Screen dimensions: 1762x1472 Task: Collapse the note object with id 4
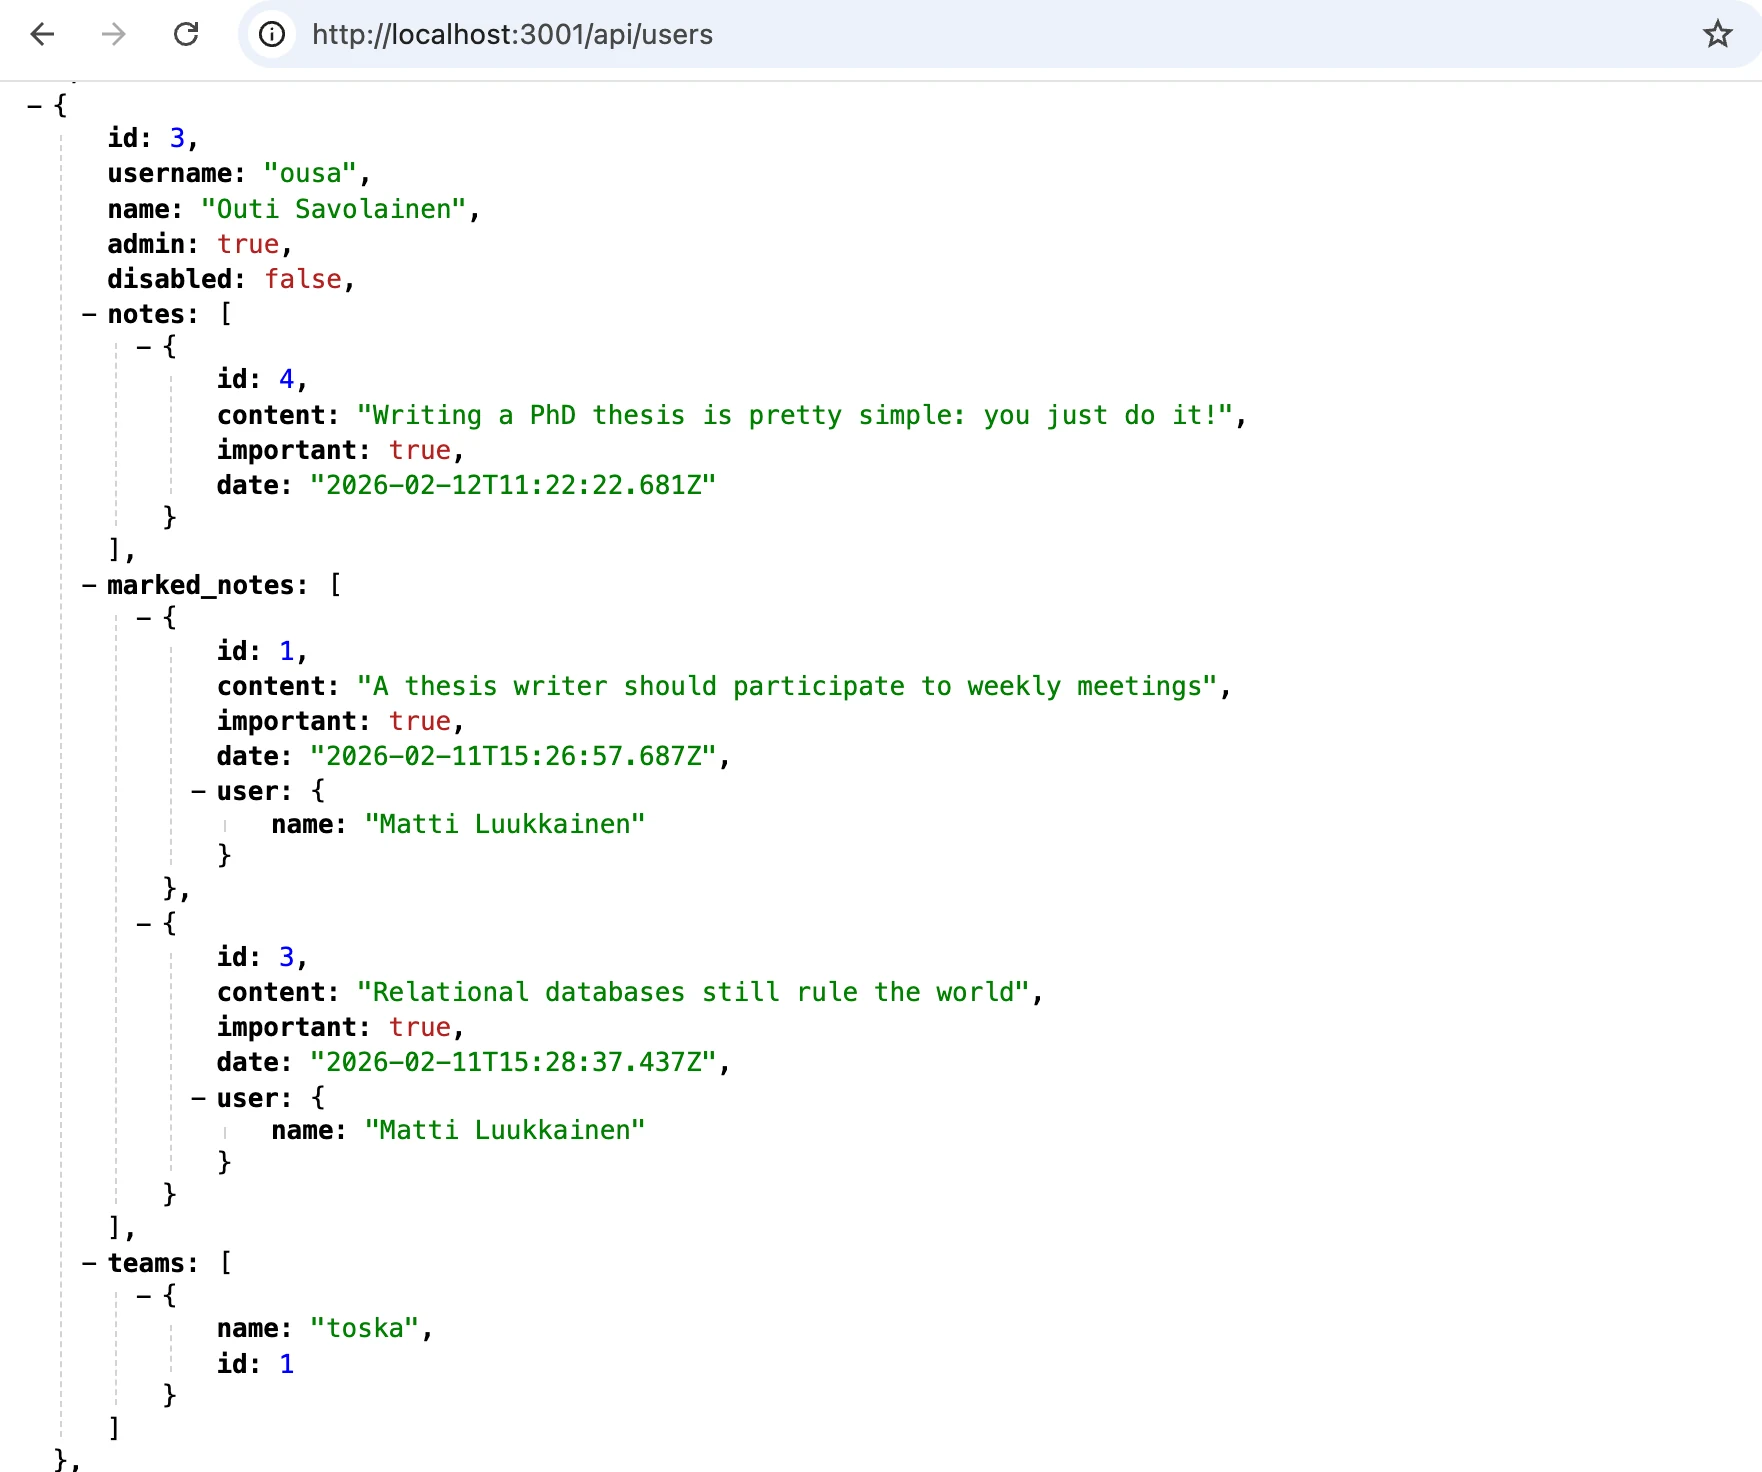tap(144, 347)
